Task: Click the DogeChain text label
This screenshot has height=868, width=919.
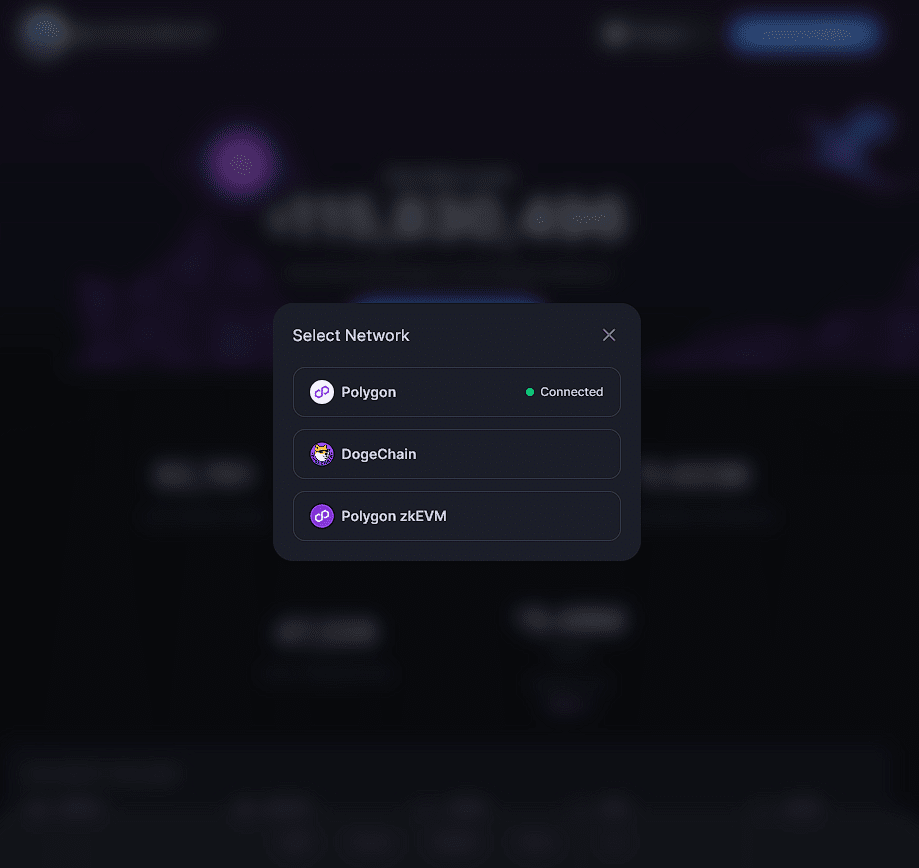Action: point(379,454)
